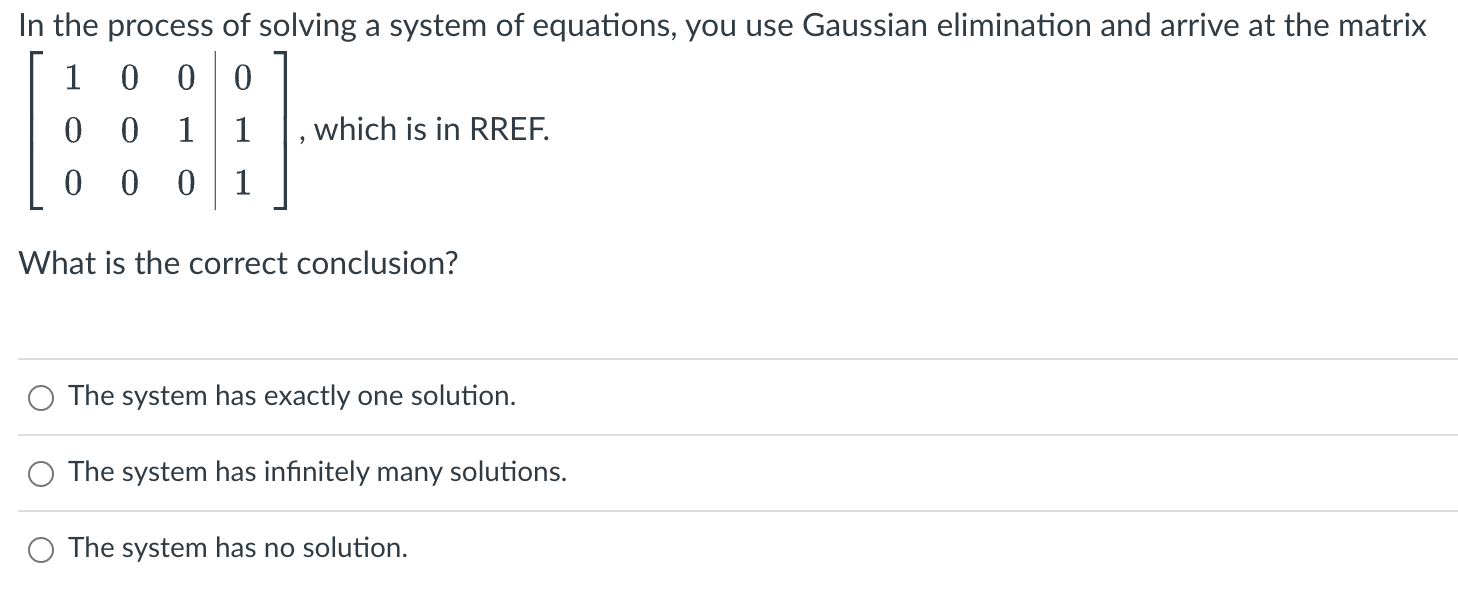Click the 1 entry in the last matrix row
Image resolution: width=1458 pixels, height=598 pixels.
[242, 184]
